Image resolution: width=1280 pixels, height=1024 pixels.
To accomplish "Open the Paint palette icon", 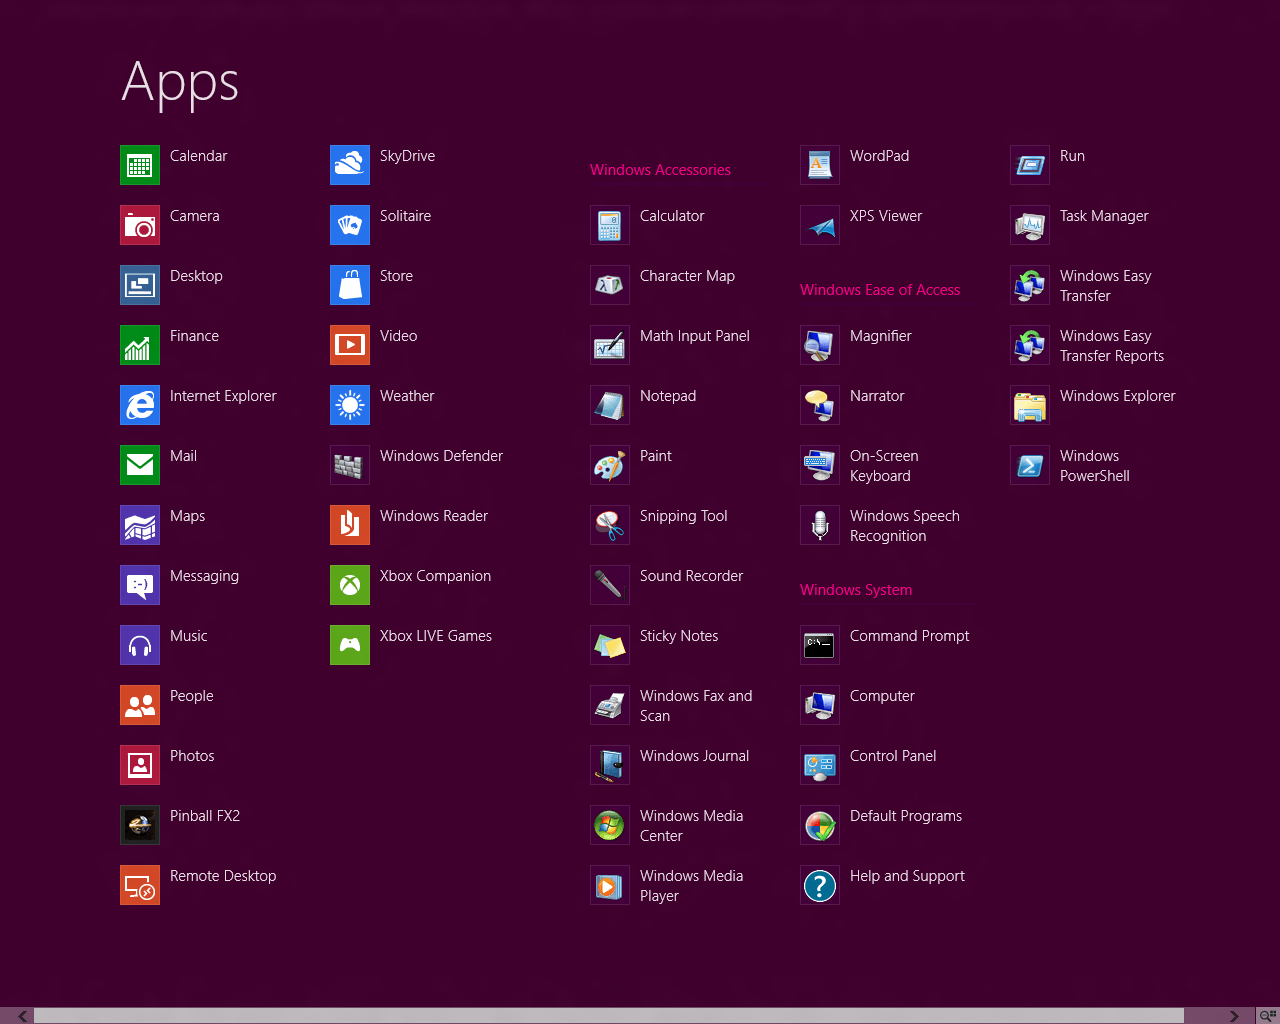I will (x=610, y=465).
